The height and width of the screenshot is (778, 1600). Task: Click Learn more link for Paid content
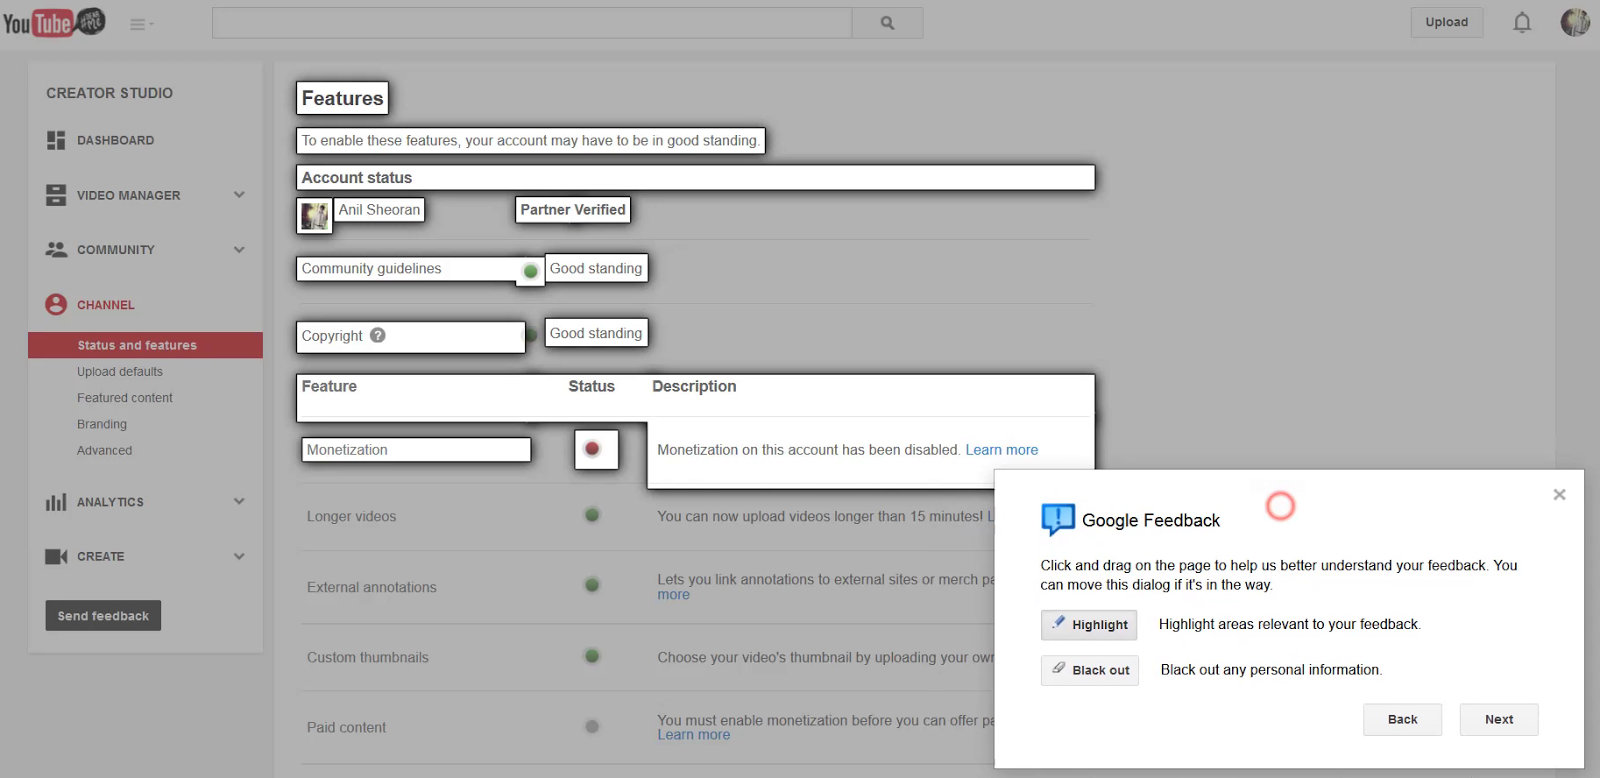tap(694, 735)
